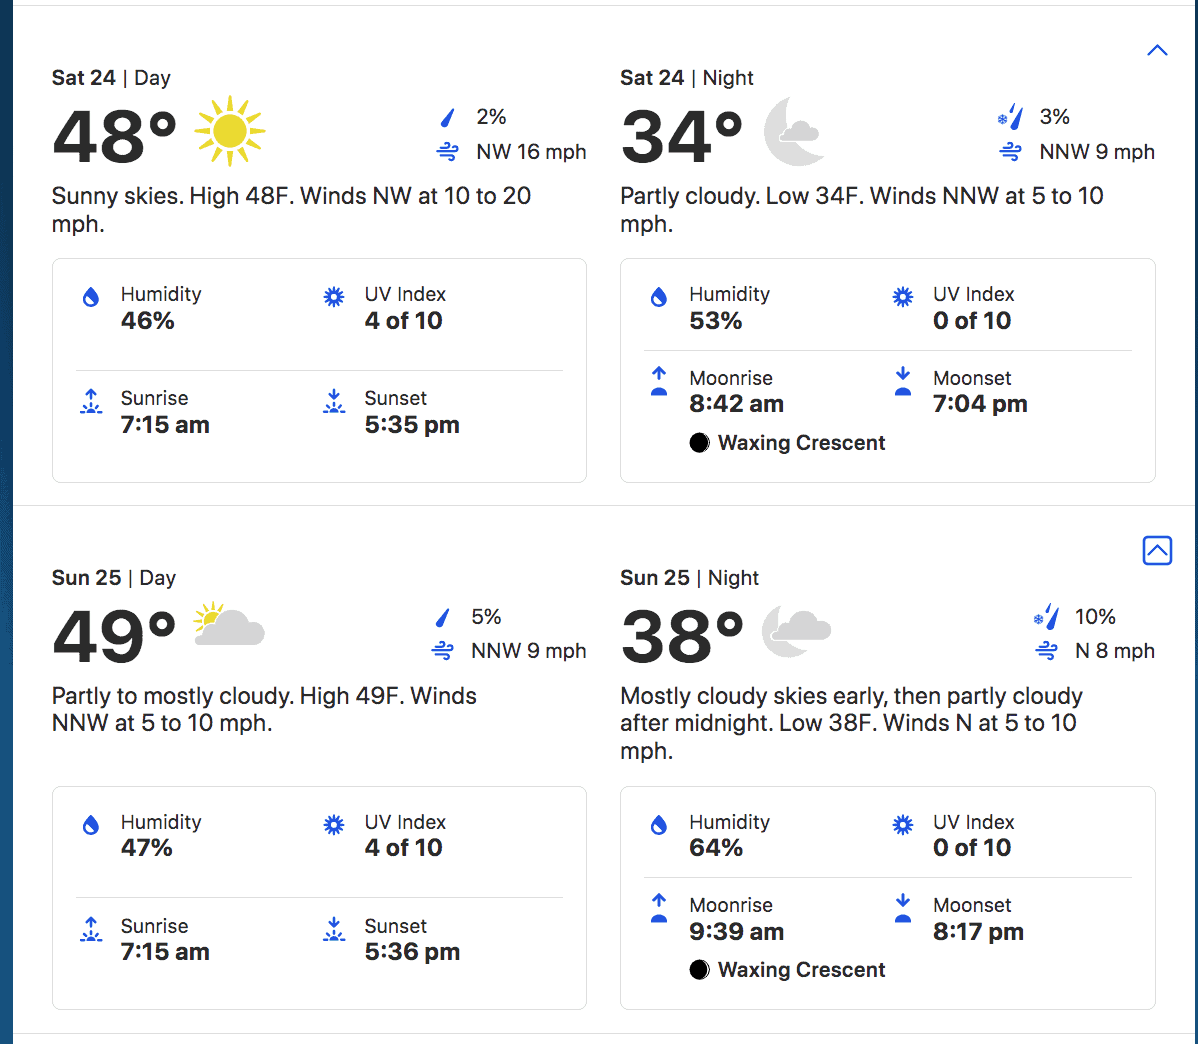Click the partly cloudy moon icon for Sat 24 Night
This screenshot has width=1198, height=1044.
794,131
